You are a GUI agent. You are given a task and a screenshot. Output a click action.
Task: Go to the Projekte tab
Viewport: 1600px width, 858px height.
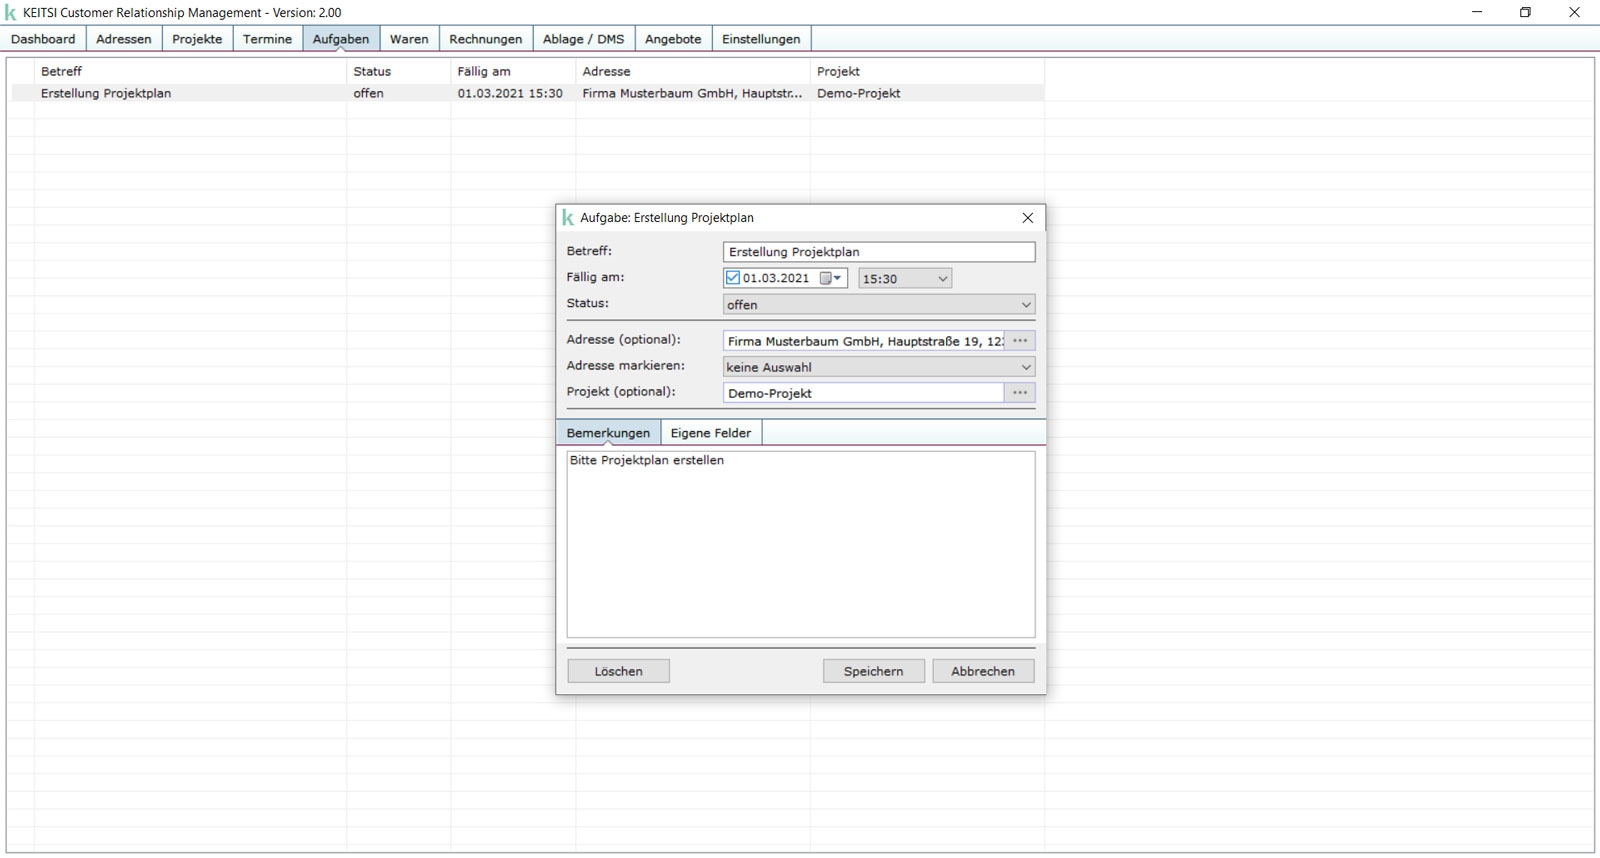click(x=197, y=39)
